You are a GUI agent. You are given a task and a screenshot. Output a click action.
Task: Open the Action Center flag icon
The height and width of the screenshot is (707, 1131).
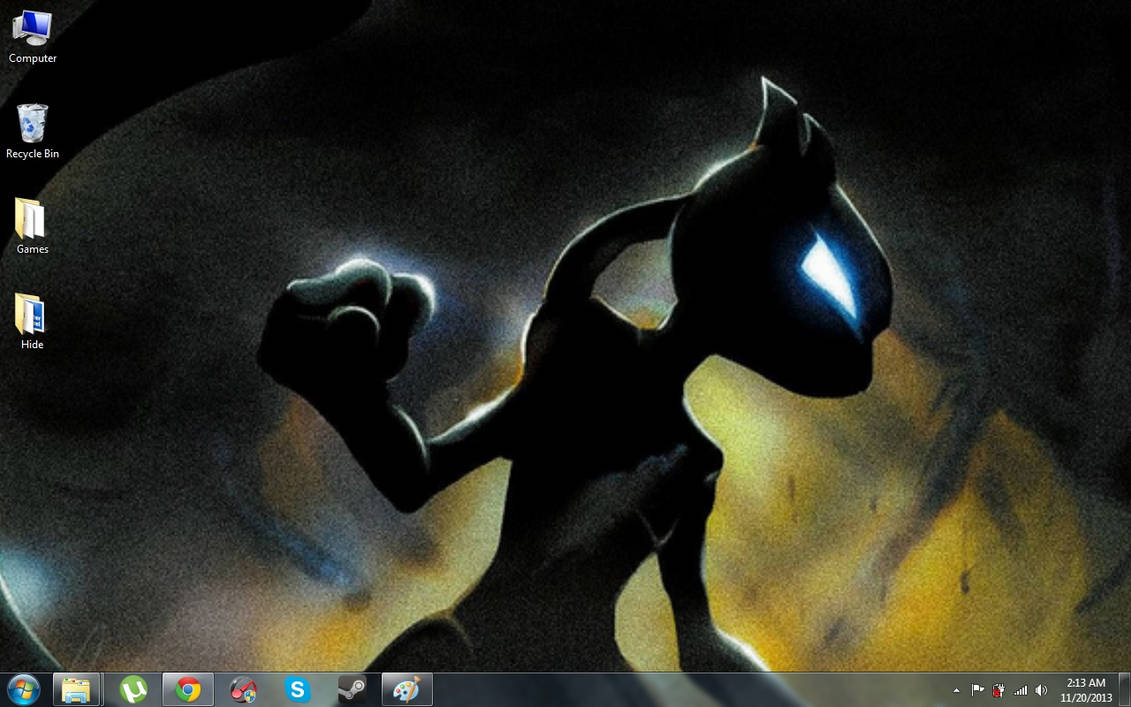coord(976,690)
